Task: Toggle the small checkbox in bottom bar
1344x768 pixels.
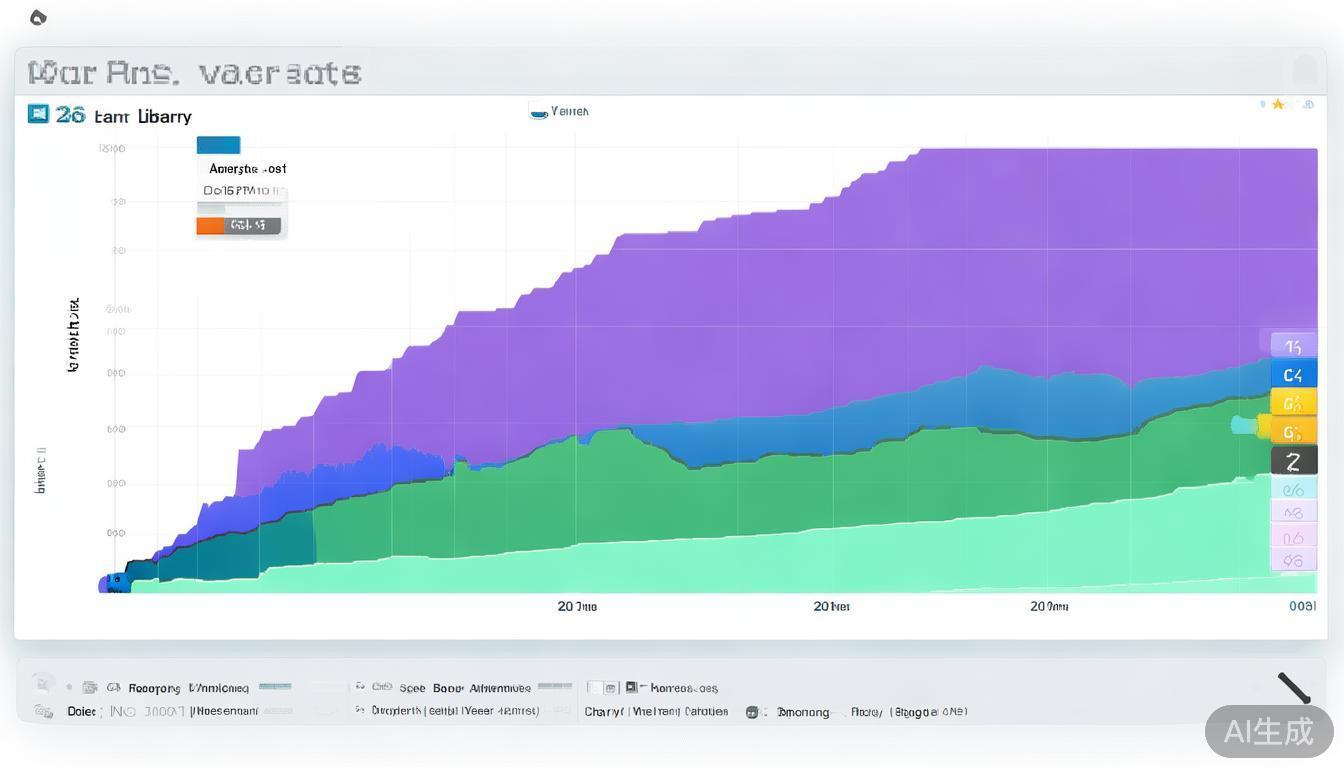Action: (x=594, y=688)
